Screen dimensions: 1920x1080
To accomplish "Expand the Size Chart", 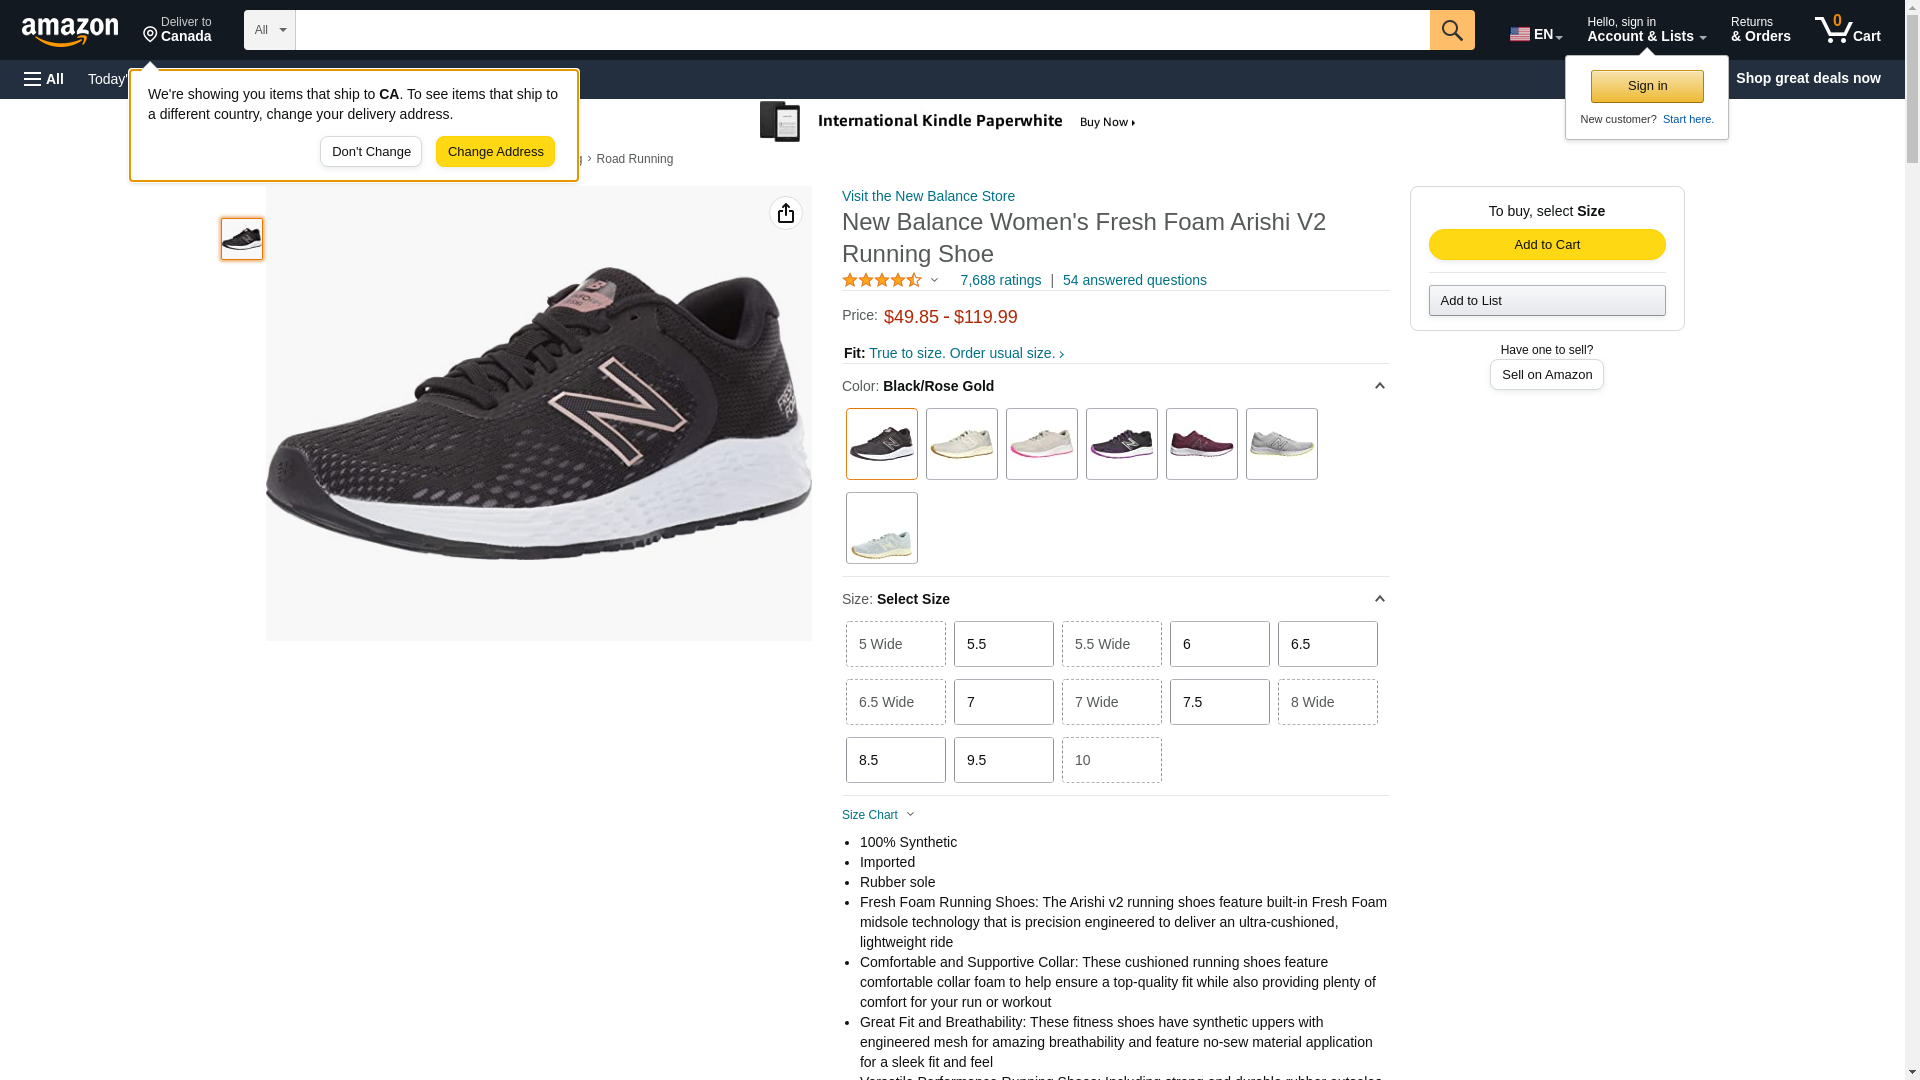I will click(x=878, y=815).
